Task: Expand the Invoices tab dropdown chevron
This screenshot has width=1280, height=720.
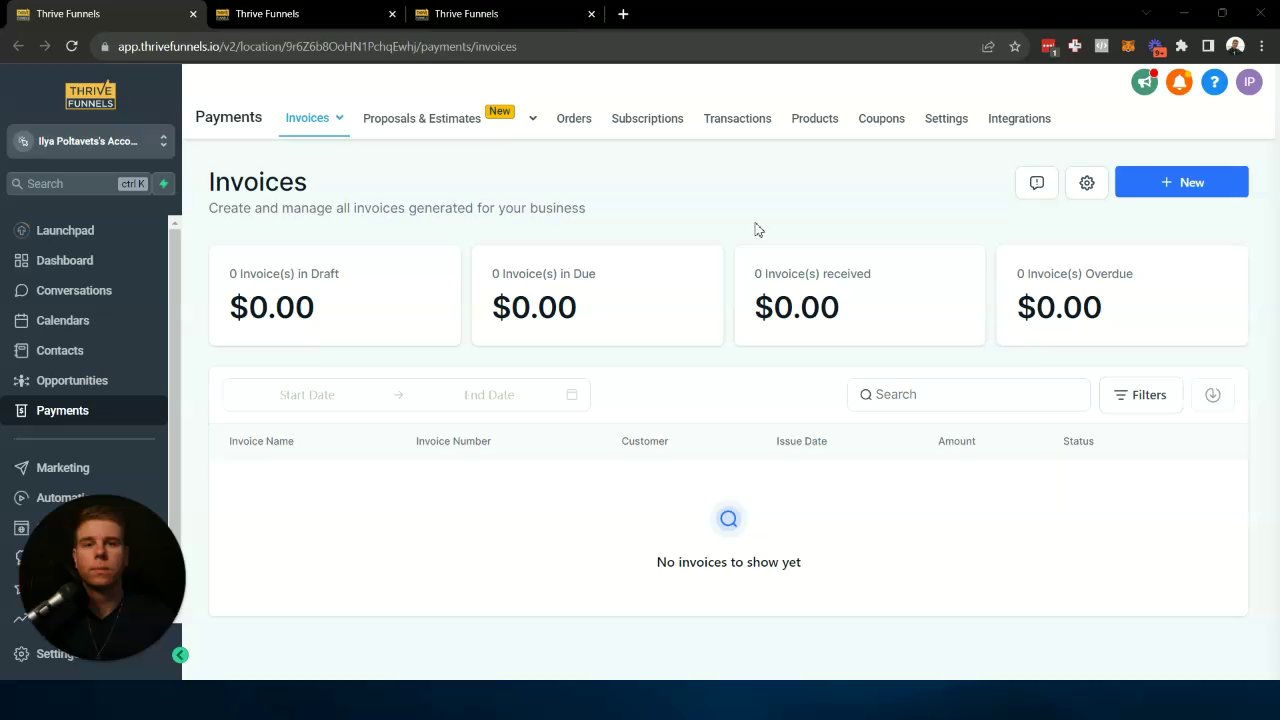Action: coord(340,118)
